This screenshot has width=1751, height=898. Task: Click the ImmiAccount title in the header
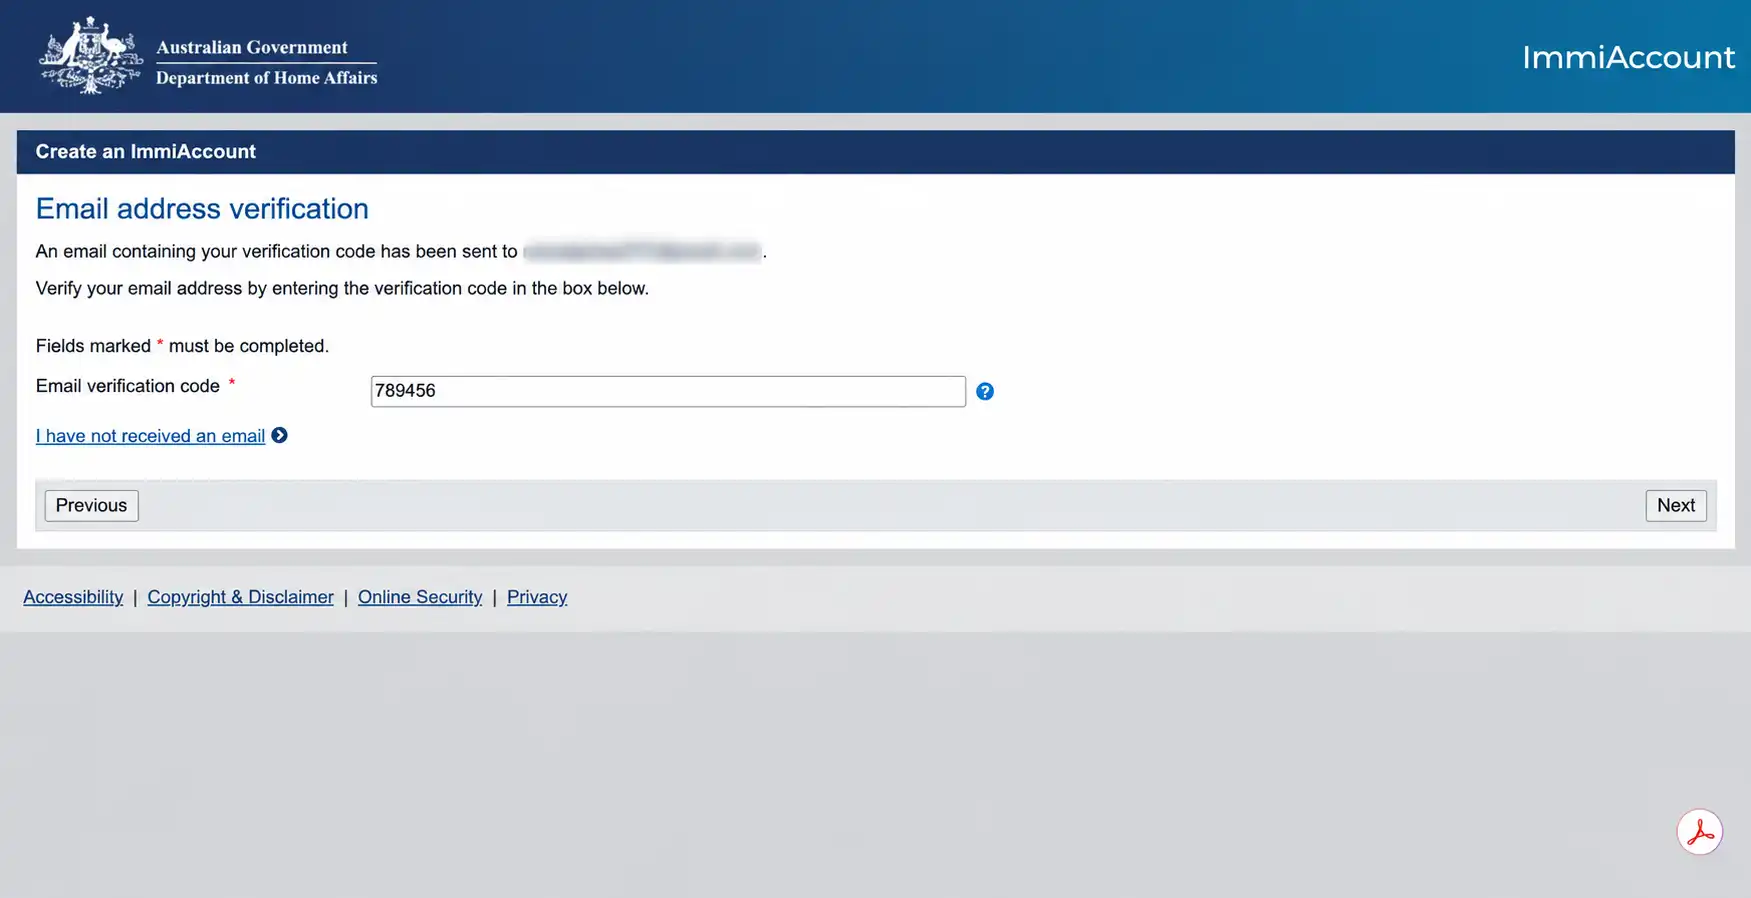click(1628, 57)
